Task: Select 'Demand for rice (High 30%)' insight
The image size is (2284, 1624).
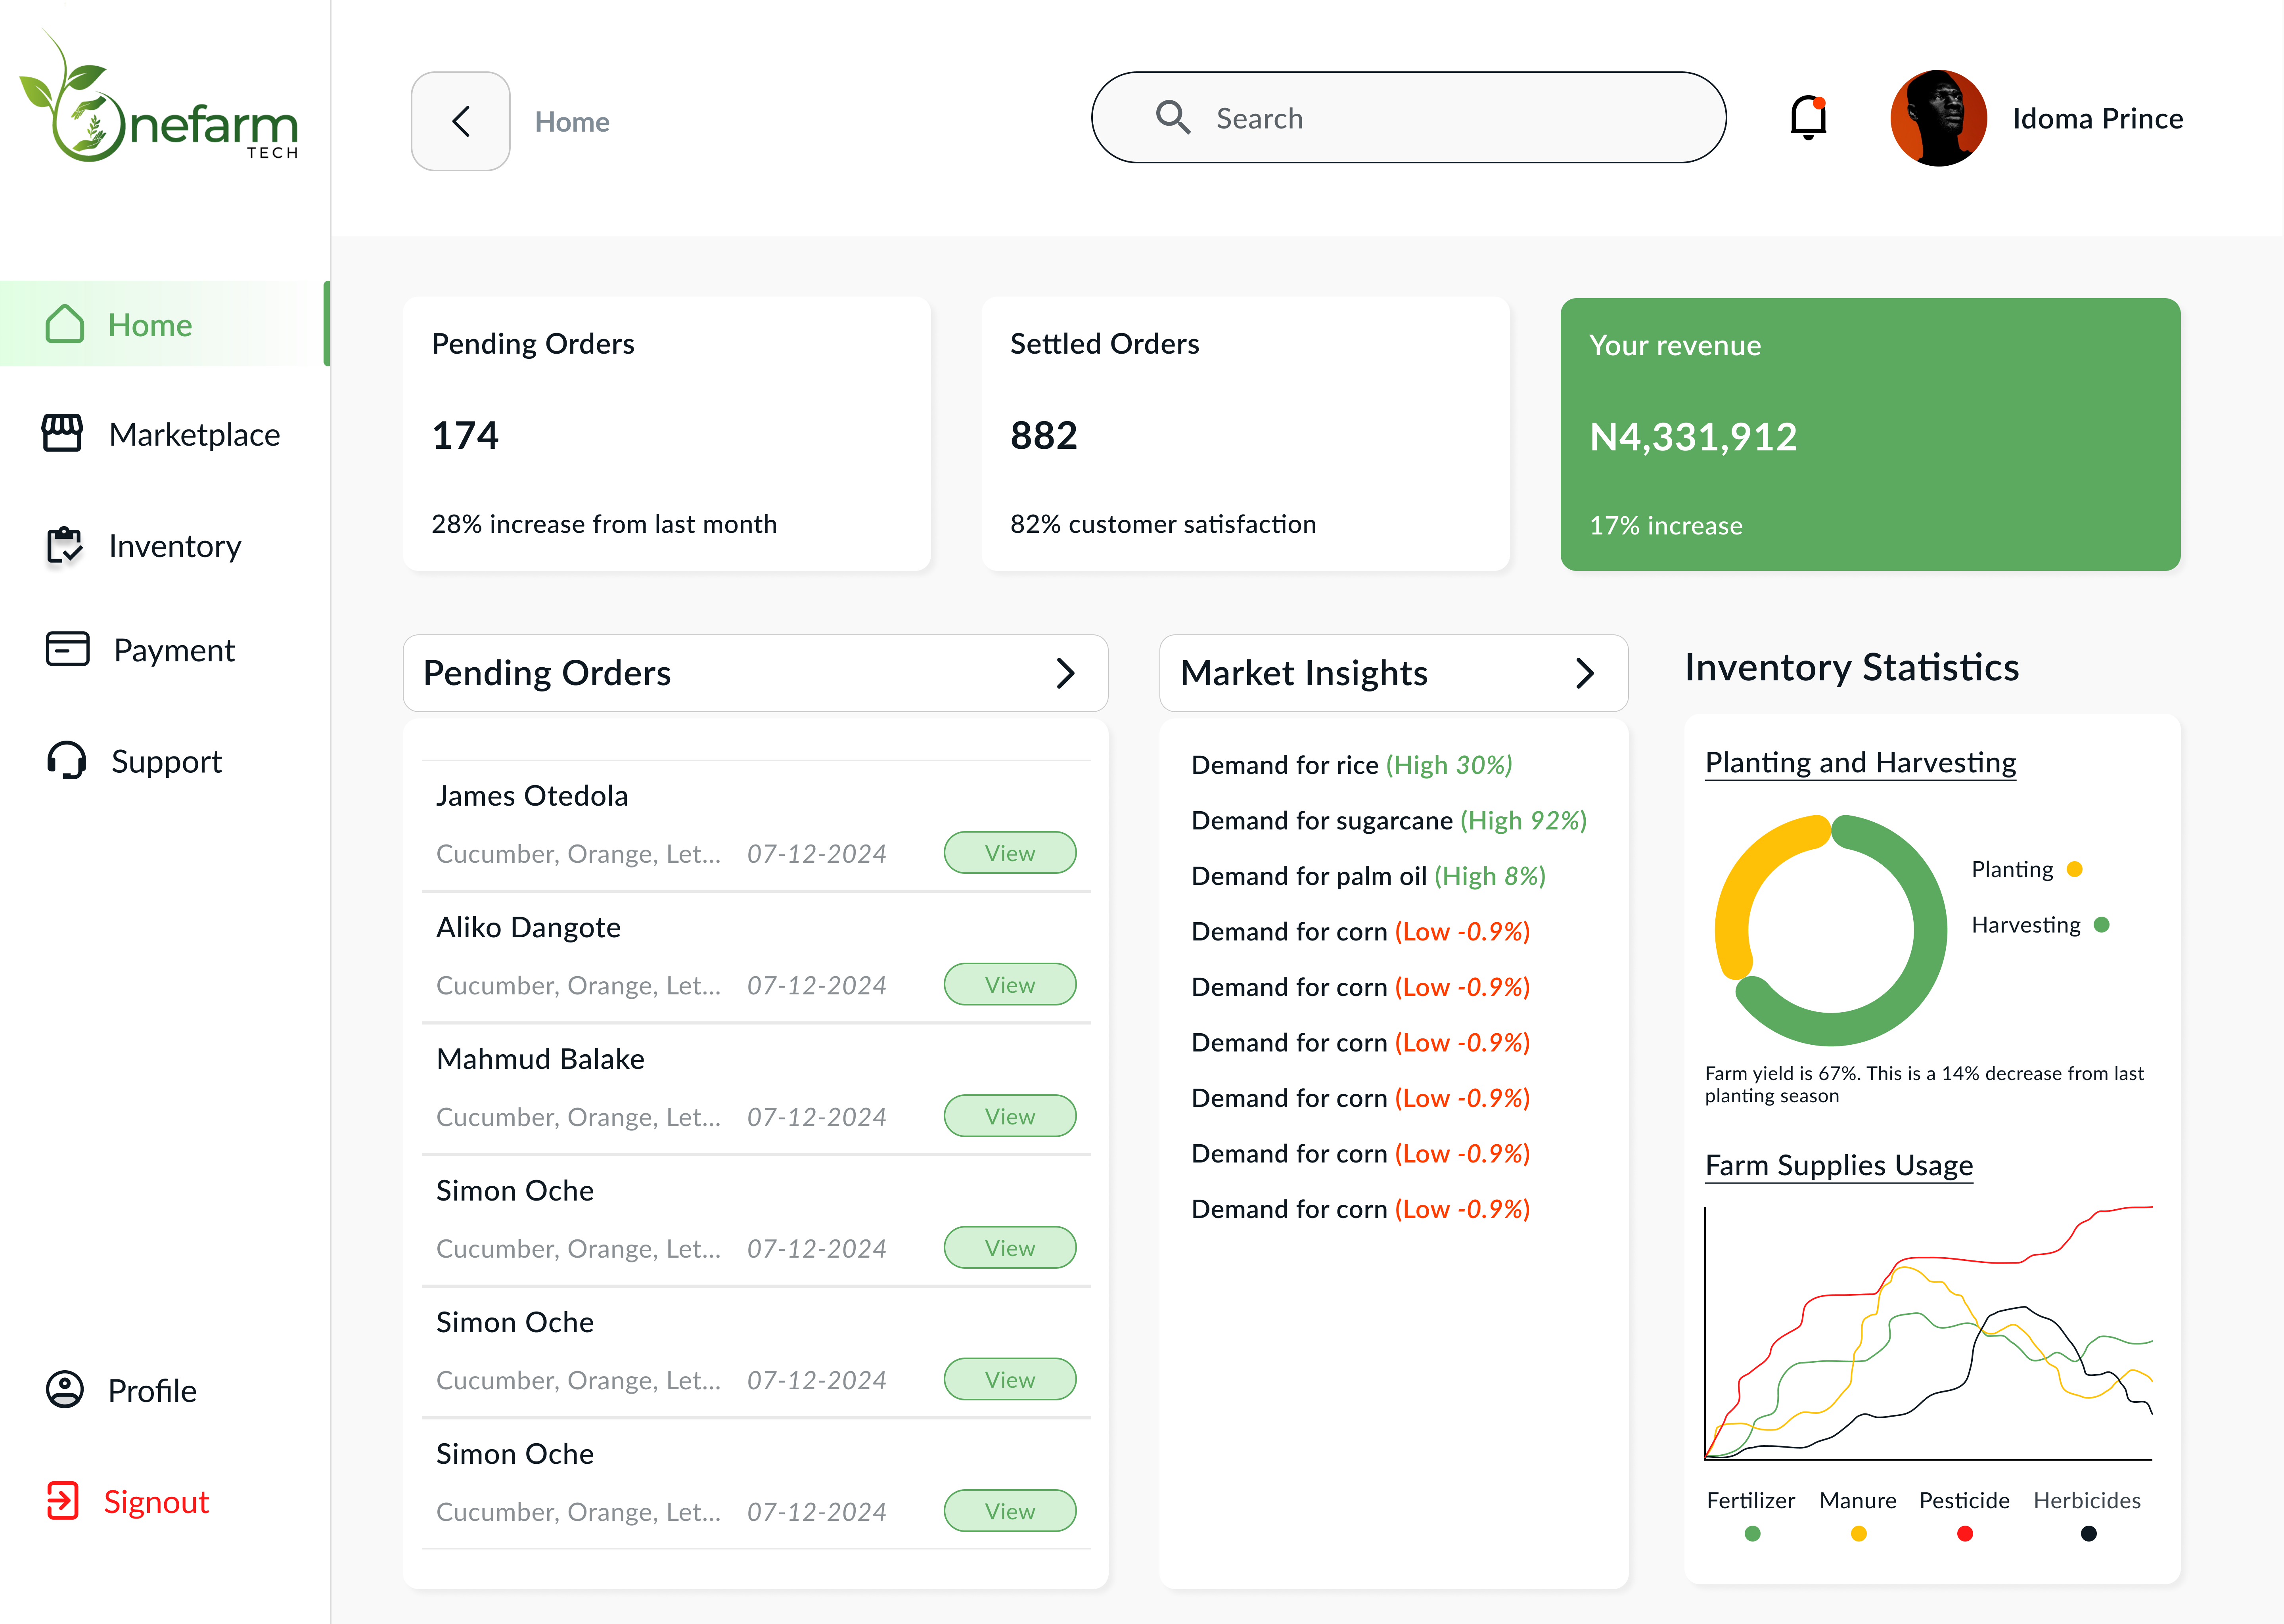Action: click(x=1352, y=765)
